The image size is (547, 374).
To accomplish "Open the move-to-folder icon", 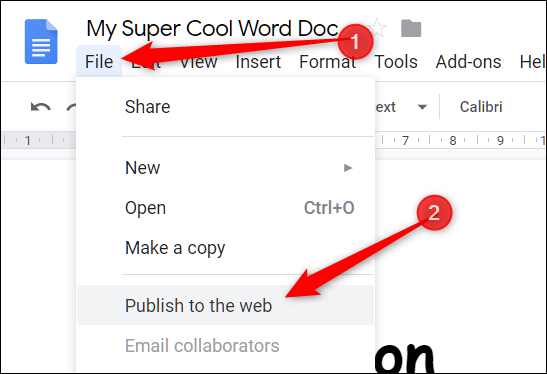I will (411, 28).
